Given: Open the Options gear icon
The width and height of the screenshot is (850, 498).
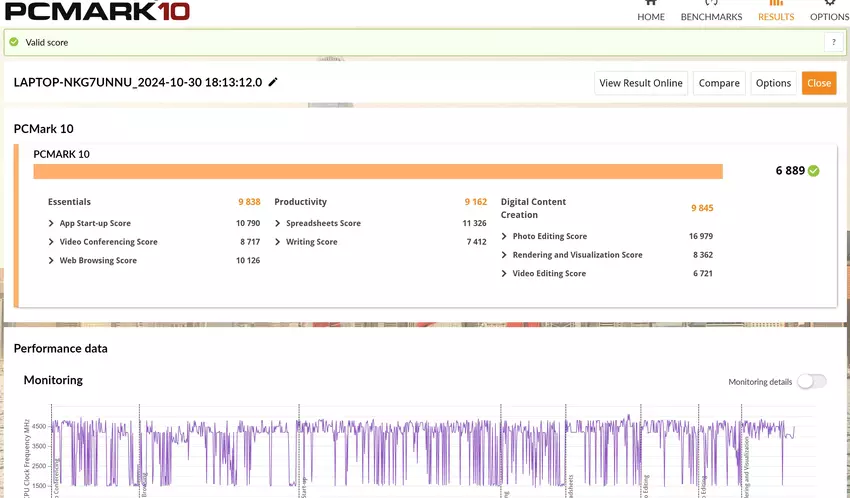Looking at the screenshot, I should click(x=829, y=4).
